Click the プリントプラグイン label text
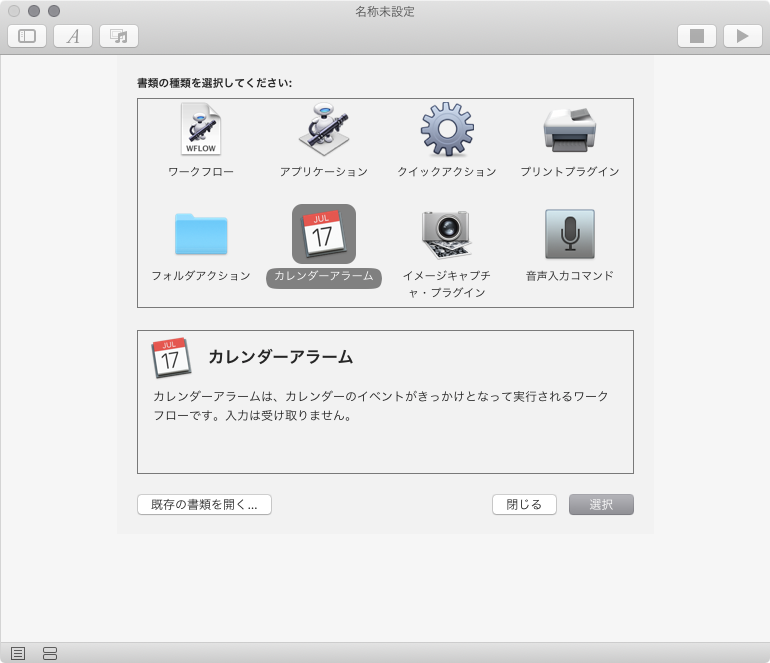The height and width of the screenshot is (663, 770). [570, 172]
